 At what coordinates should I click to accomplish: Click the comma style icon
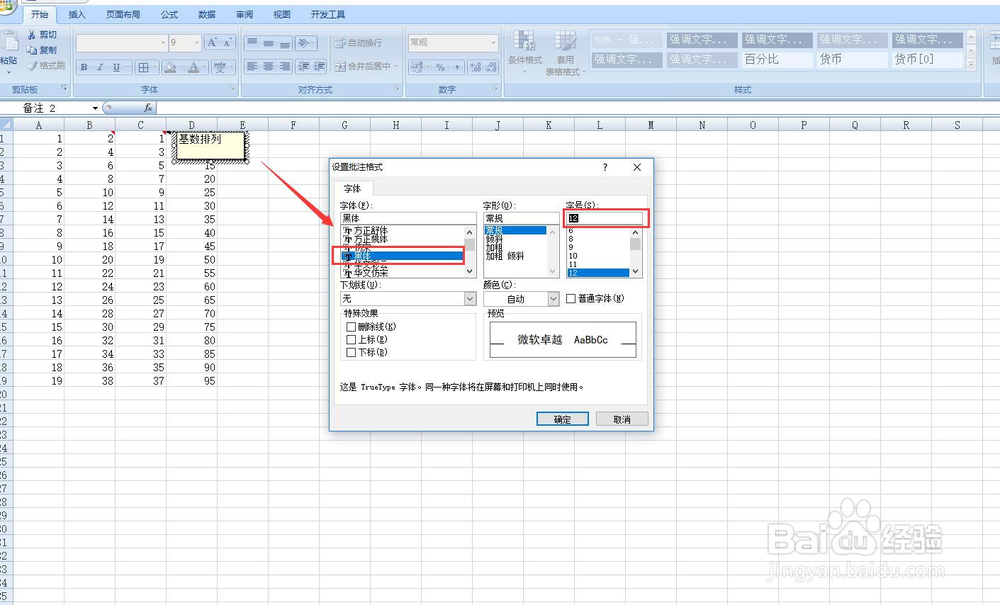457,67
